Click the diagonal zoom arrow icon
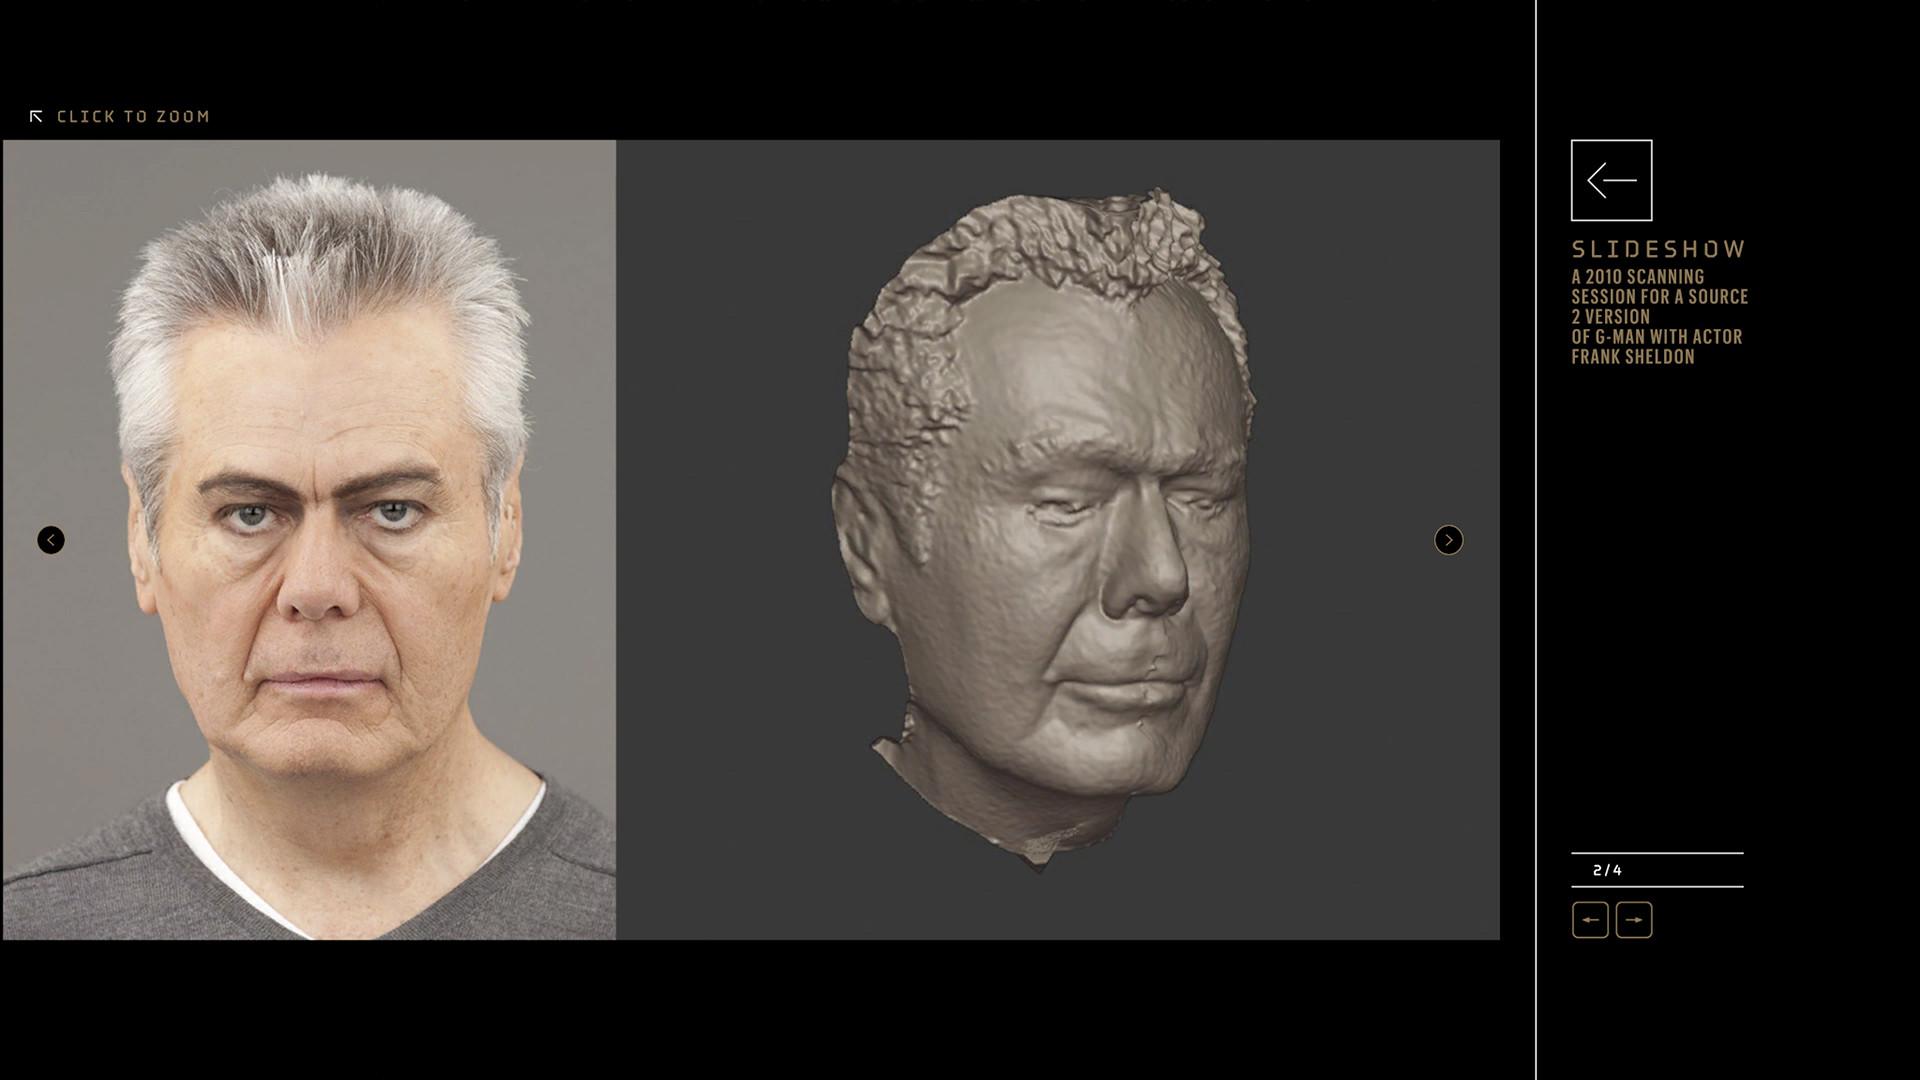This screenshot has width=1920, height=1080. [36, 117]
